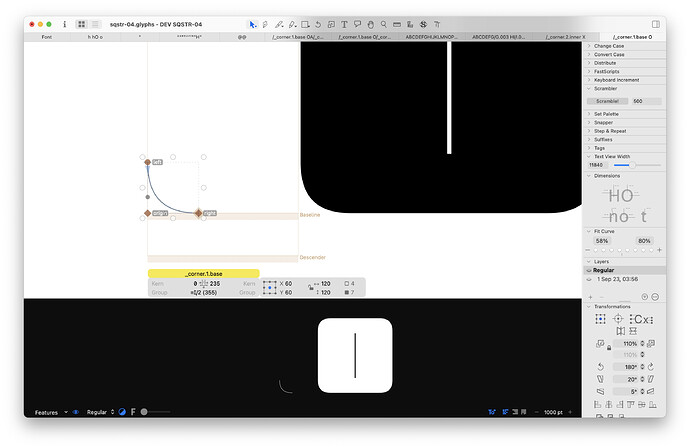Select the Rotate tool
The image size is (690, 448).
(x=318, y=25)
